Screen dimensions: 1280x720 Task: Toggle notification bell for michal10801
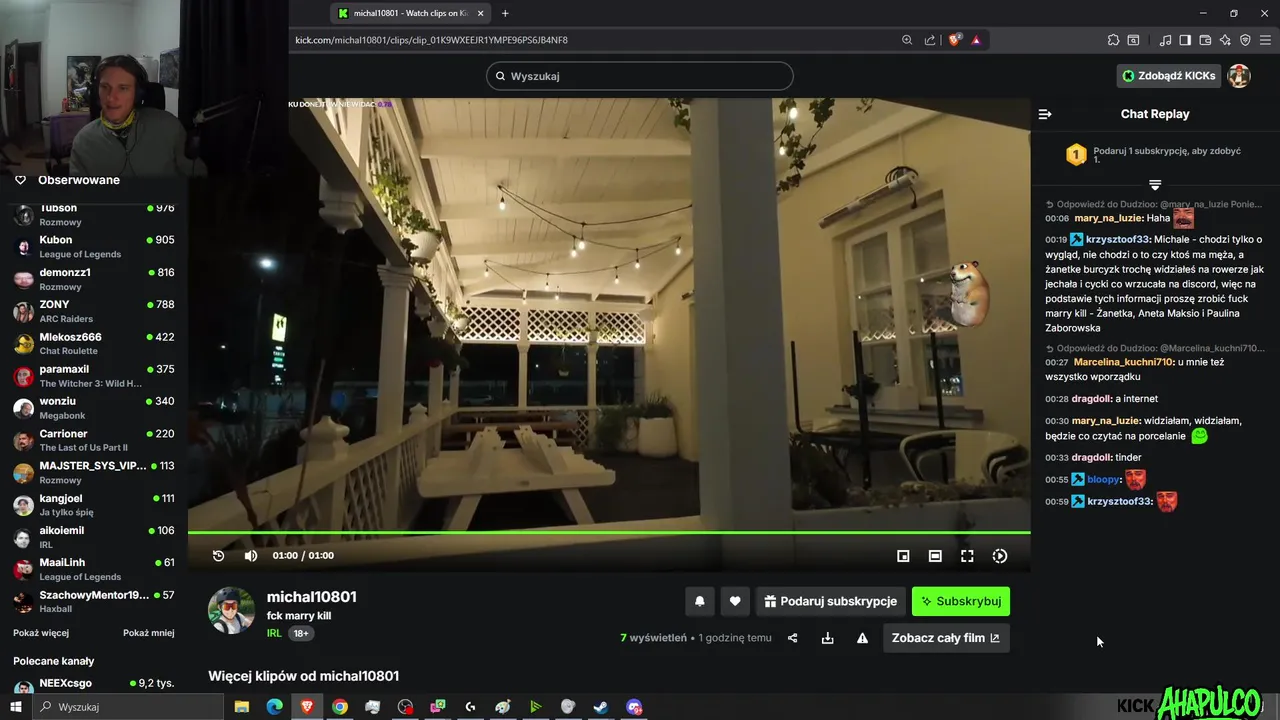tap(700, 601)
